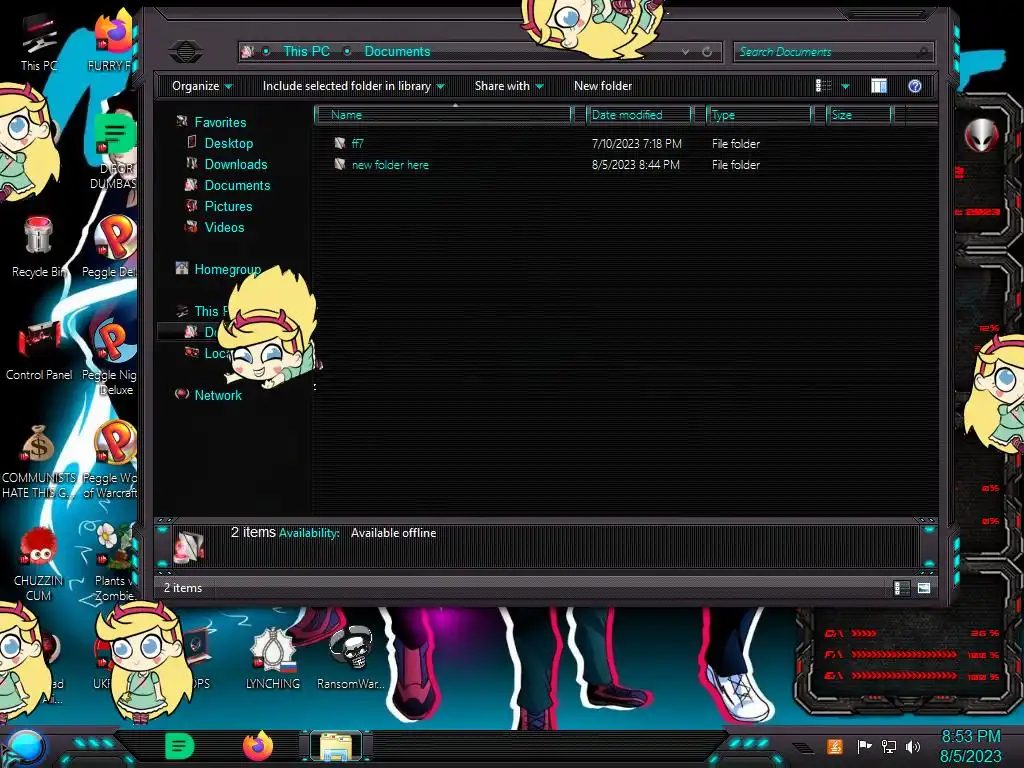Image resolution: width=1024 pixels, height=768 pixels.
Task: Refresh the Documents folder view
Action: pos(707,52)
